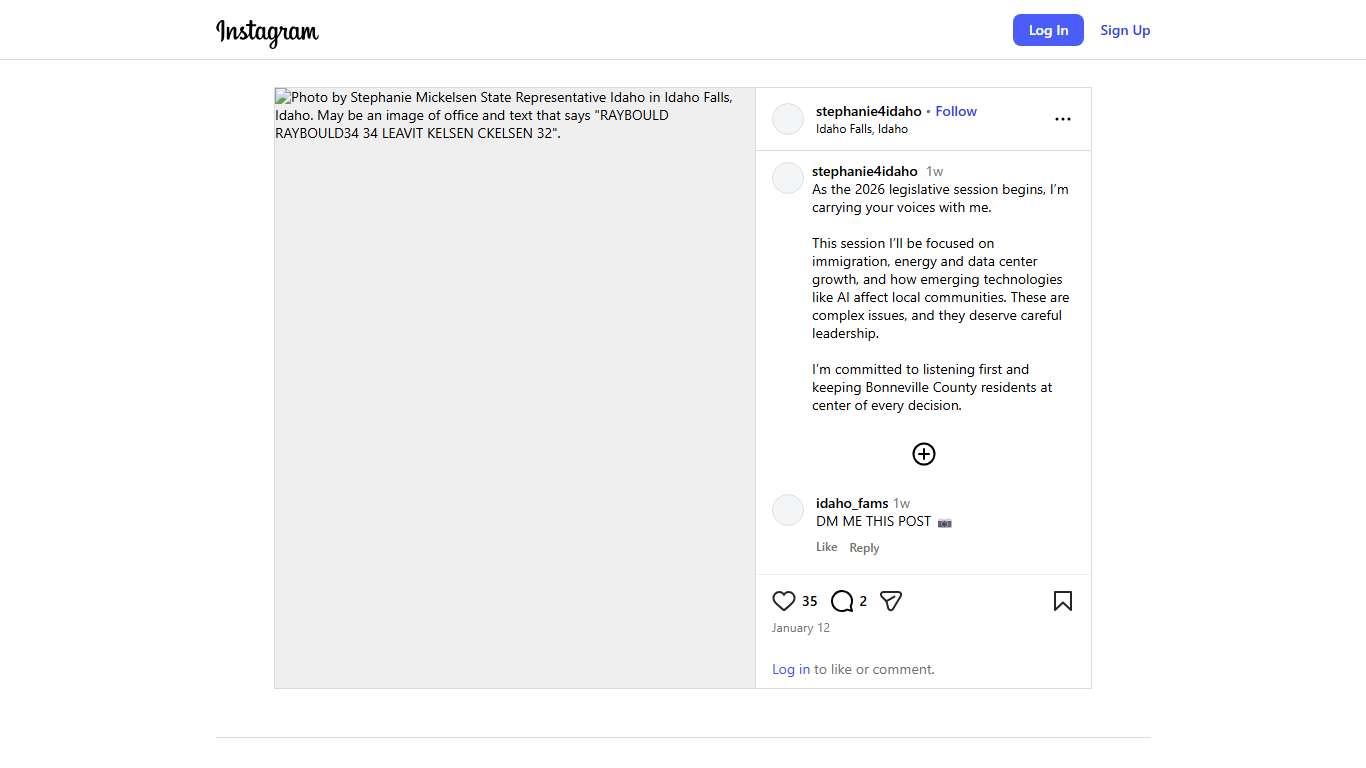Open comments via speech bubble icon
Image resolution: width=1366 pixels, height=768 pixels.
click(842, 601)
